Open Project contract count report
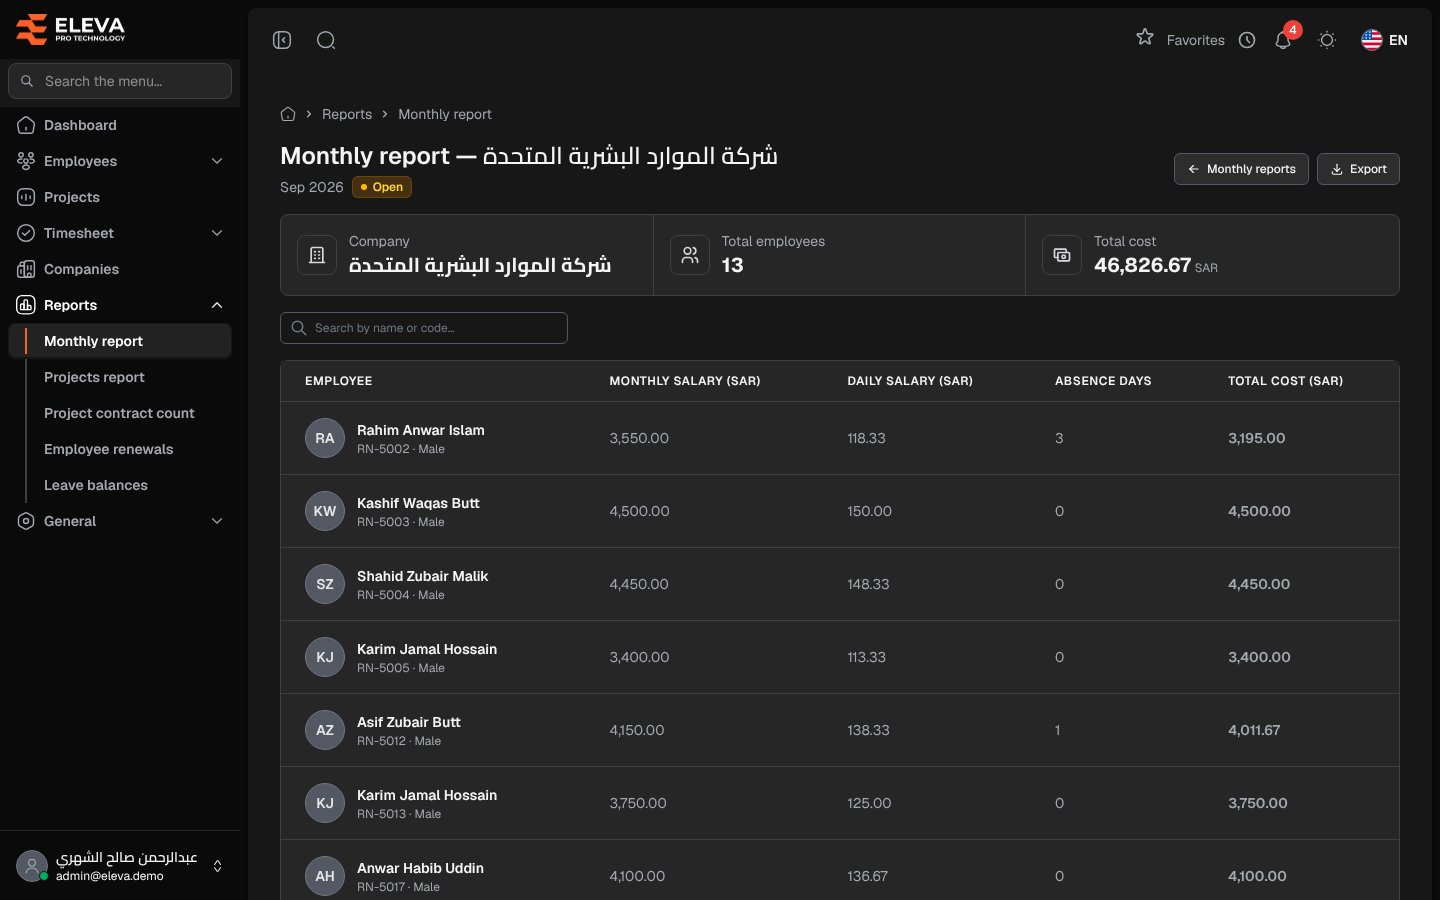 pyautogui.click(x=119, y=413)
